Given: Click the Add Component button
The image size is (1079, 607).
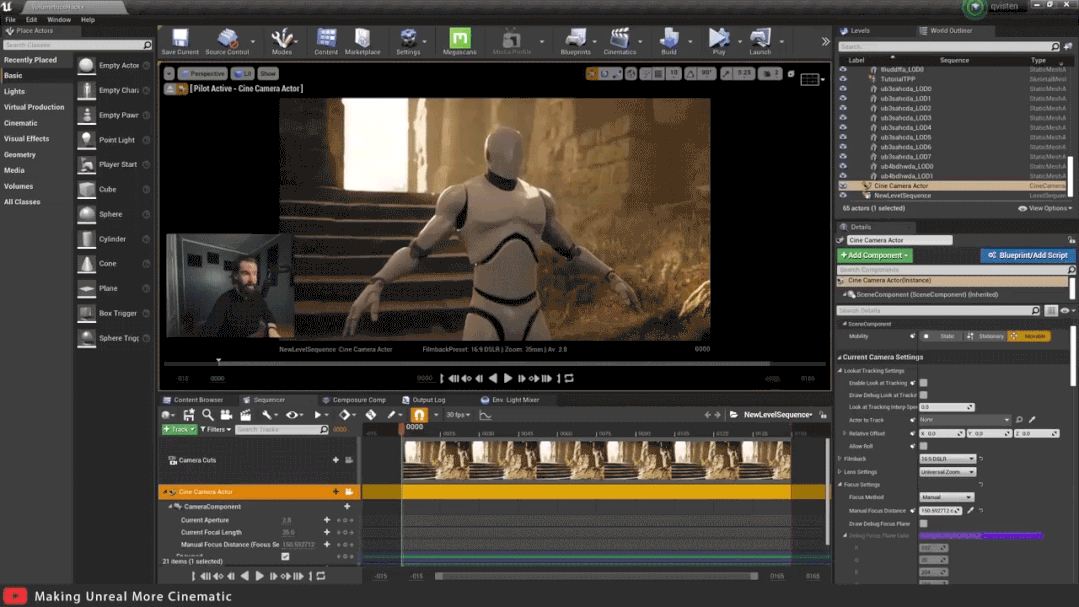Looking at the screenshot, I should 875,255.
